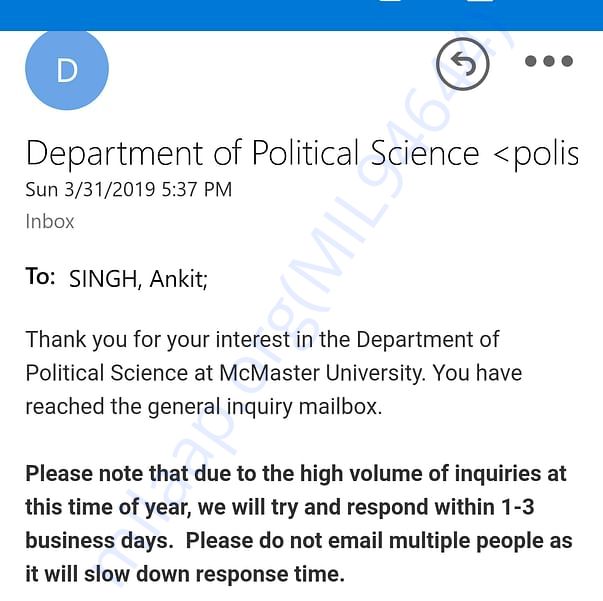Tap the 'Sun 3/31/2019 5:37 PM' timestamp
The image size is (603, 601).
point(128,190)
